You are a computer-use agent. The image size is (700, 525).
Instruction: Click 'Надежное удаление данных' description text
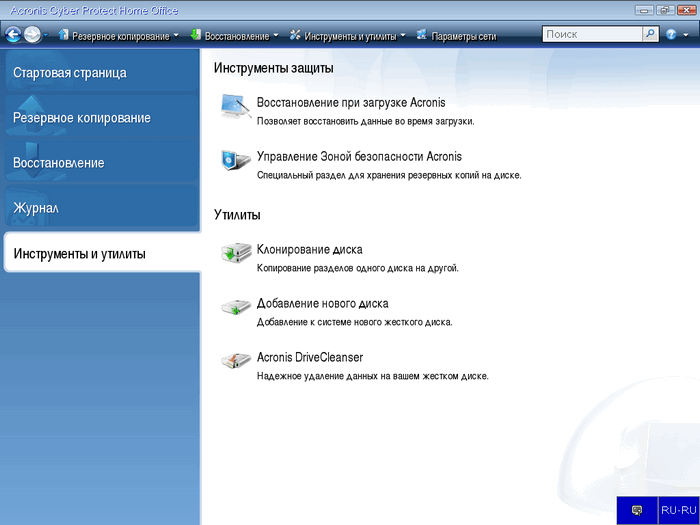[373, 376]
